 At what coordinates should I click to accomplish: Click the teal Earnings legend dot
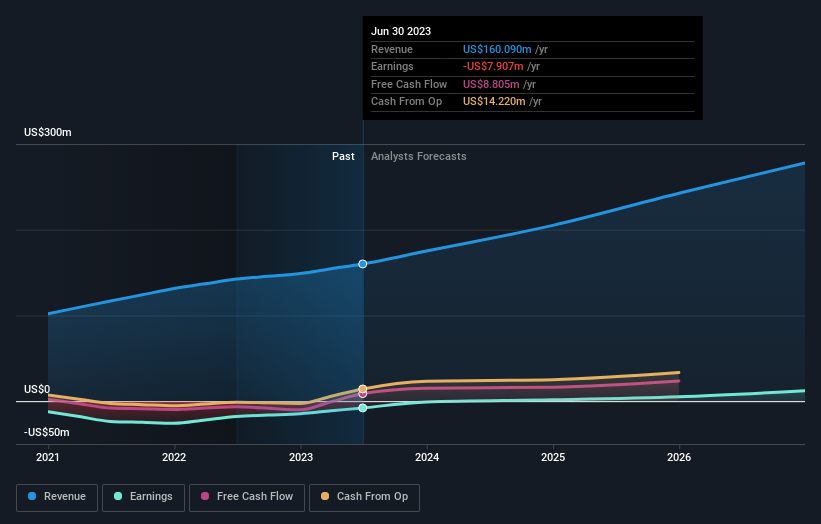point(118,496)
